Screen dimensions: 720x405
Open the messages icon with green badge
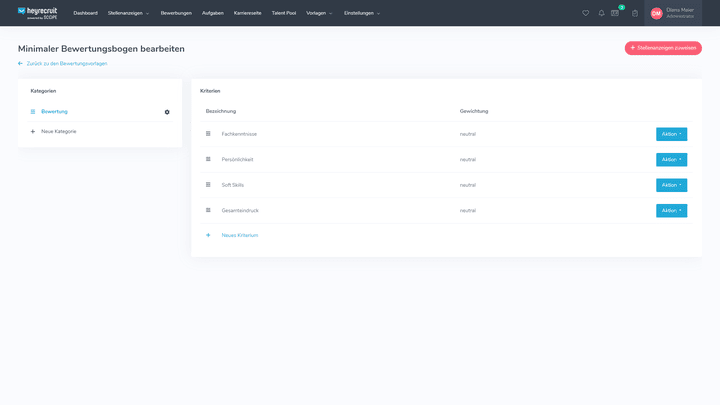click(x=616, y=13)
